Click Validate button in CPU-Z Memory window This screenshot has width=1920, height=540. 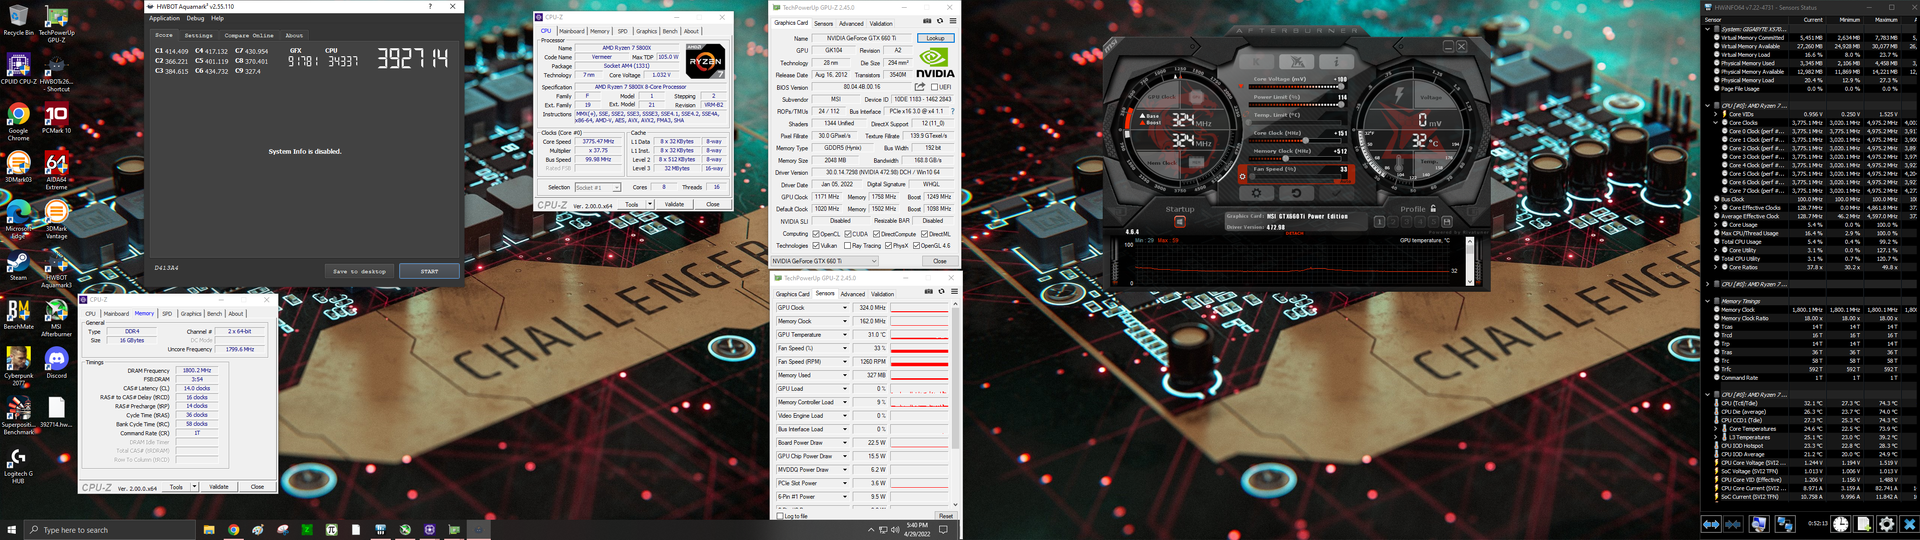tap(218, 487)
